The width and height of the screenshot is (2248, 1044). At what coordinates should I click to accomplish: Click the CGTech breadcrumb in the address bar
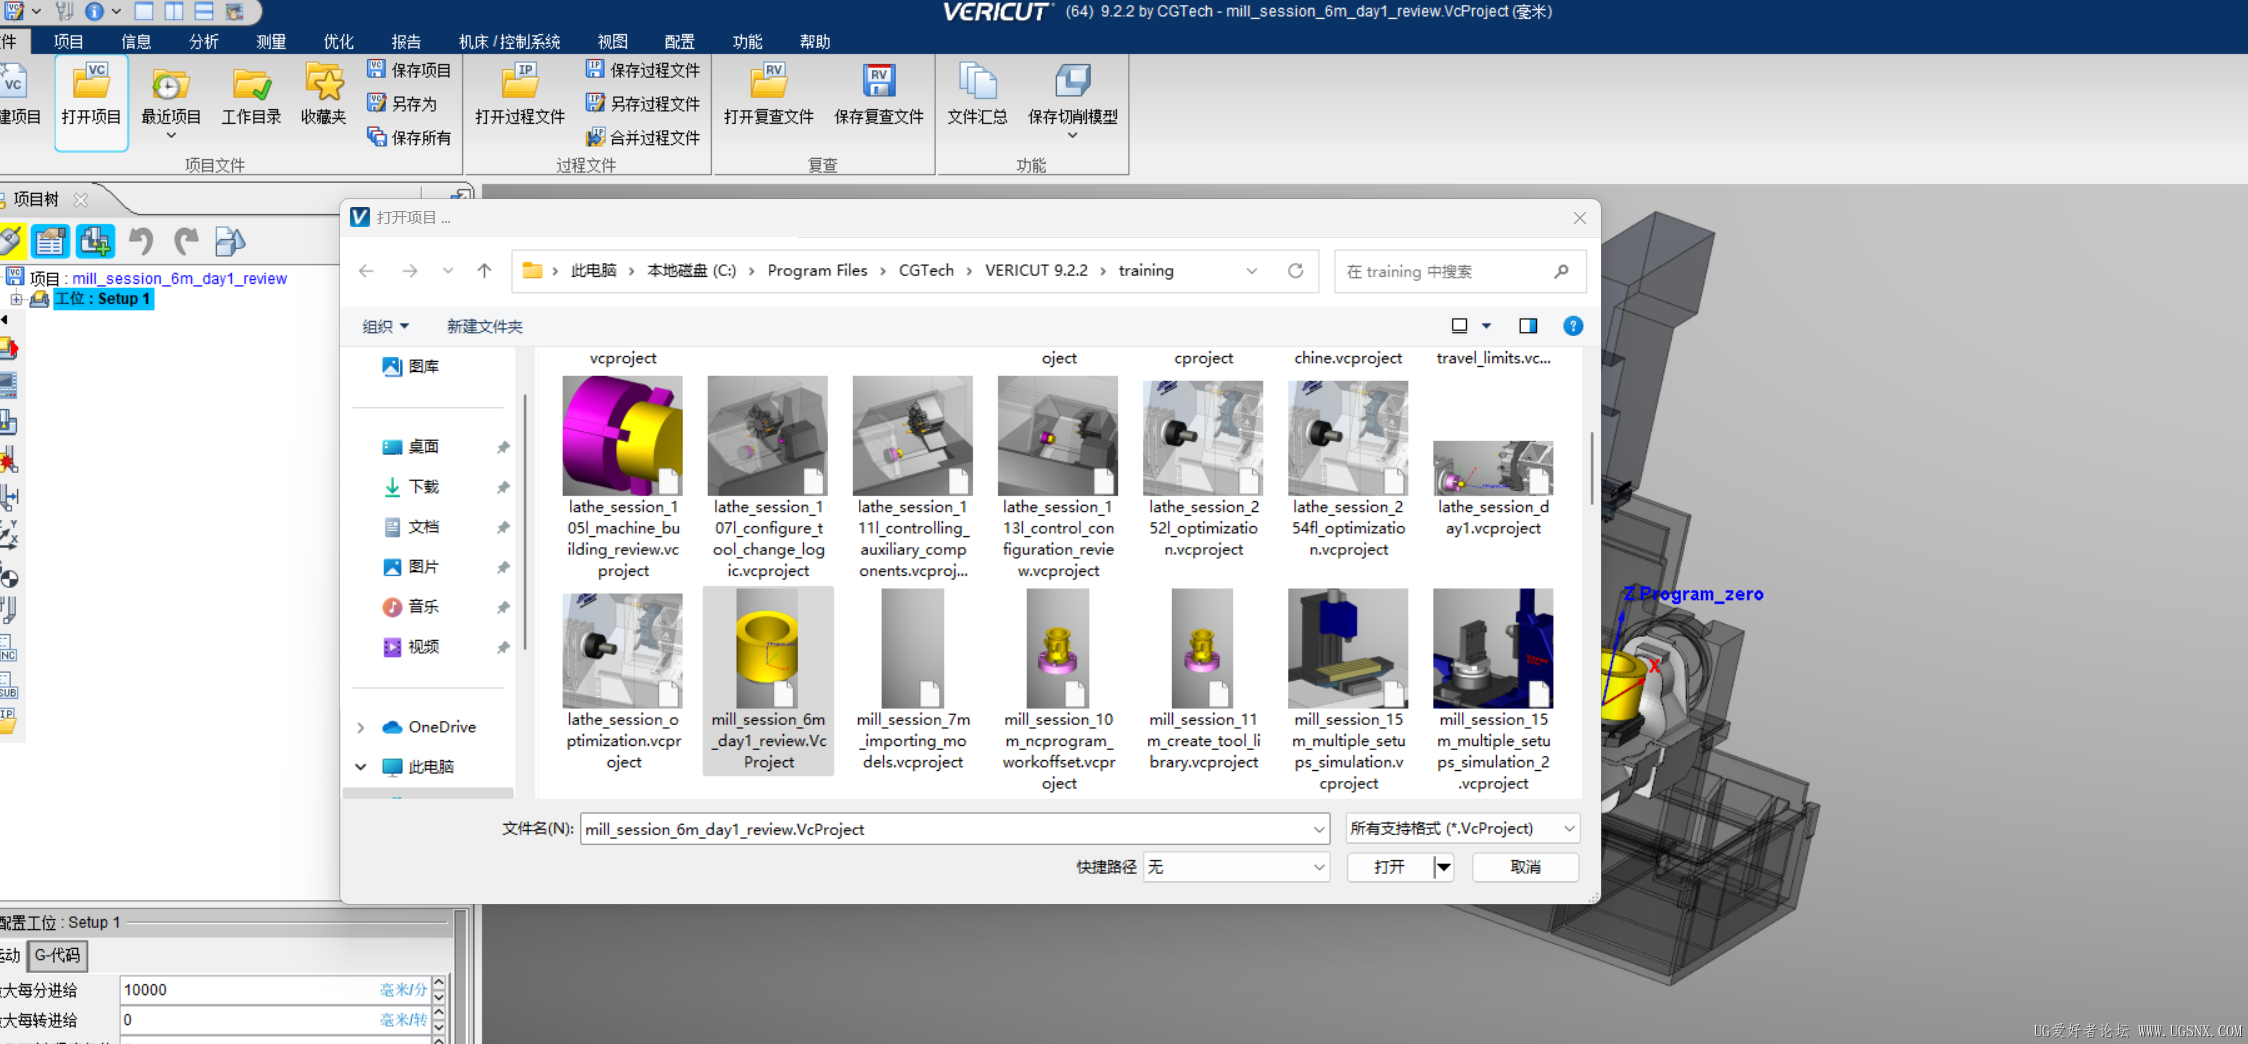pyautogui.click(x=926, y=270)
